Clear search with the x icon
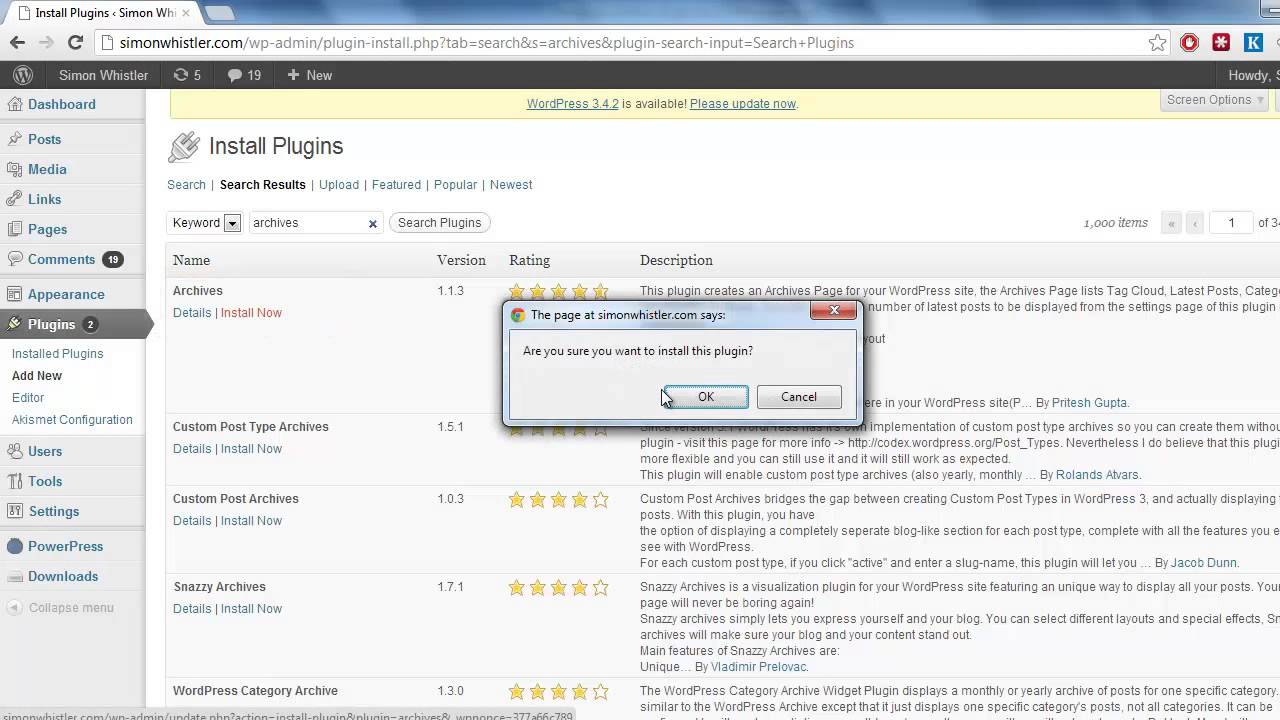This screenshot has height=720, width=1280. click(373, 224)
